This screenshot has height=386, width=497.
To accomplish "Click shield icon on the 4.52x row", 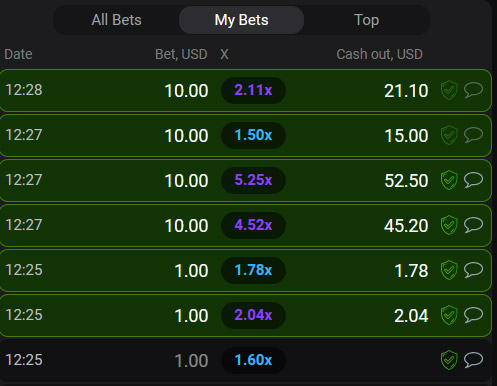I will click(449, 225).
